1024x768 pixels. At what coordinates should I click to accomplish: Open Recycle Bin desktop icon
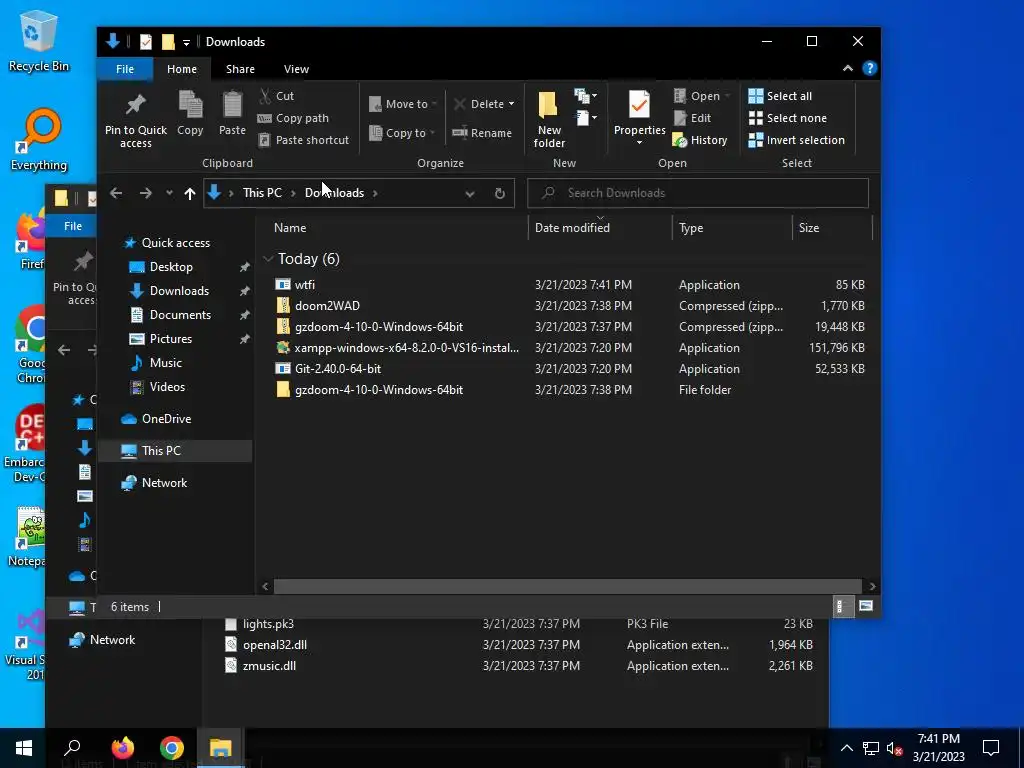(38, 42)
